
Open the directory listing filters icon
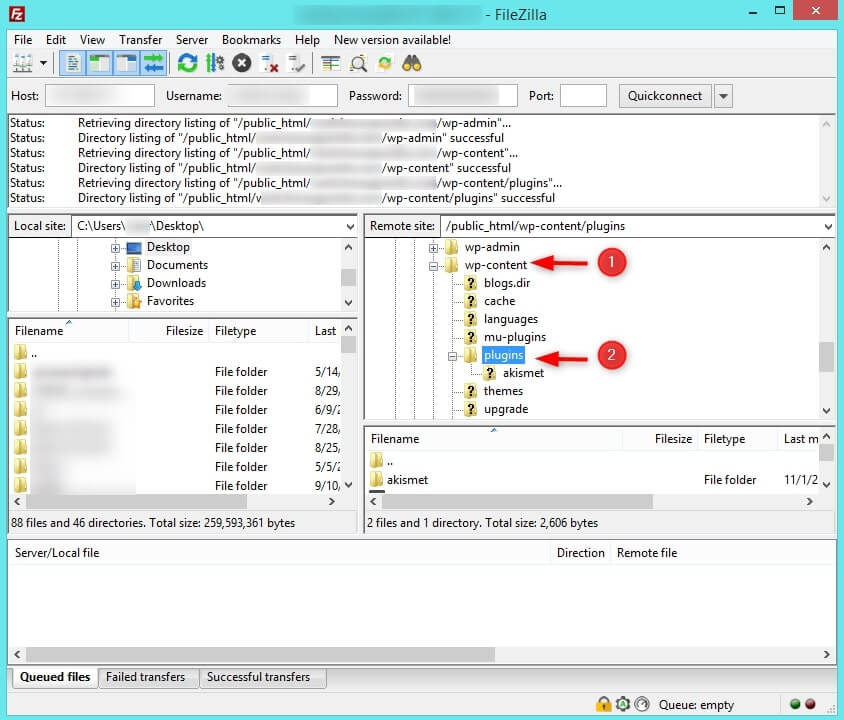pos(331,63)
